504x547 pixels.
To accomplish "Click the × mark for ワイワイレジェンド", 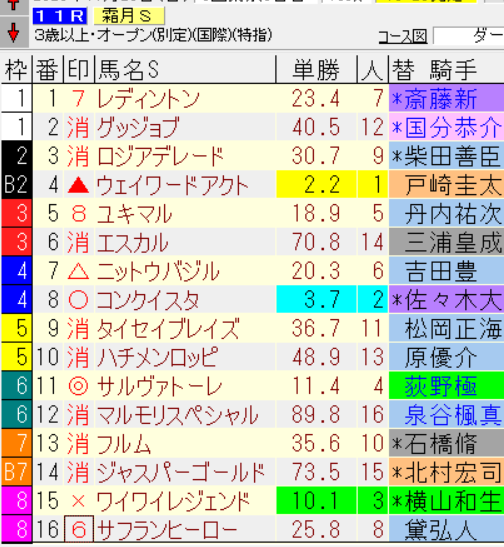I will 78,501.
